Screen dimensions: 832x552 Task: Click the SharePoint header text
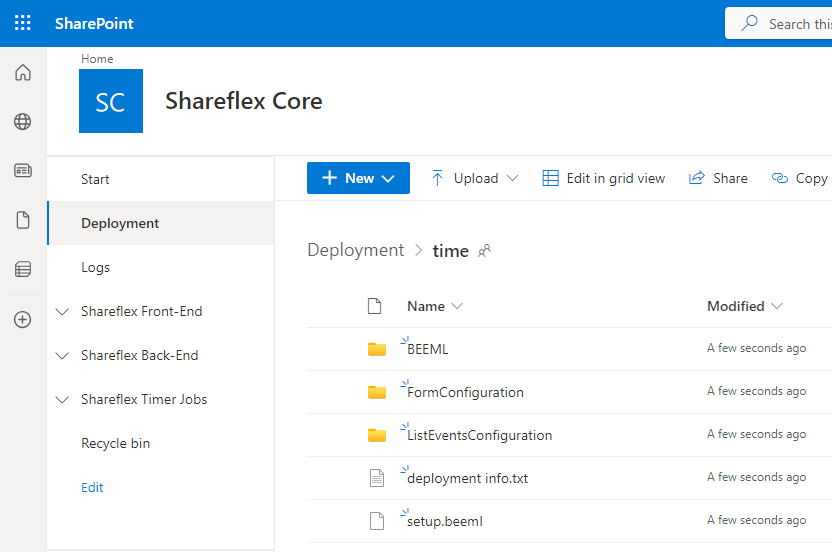94,23
